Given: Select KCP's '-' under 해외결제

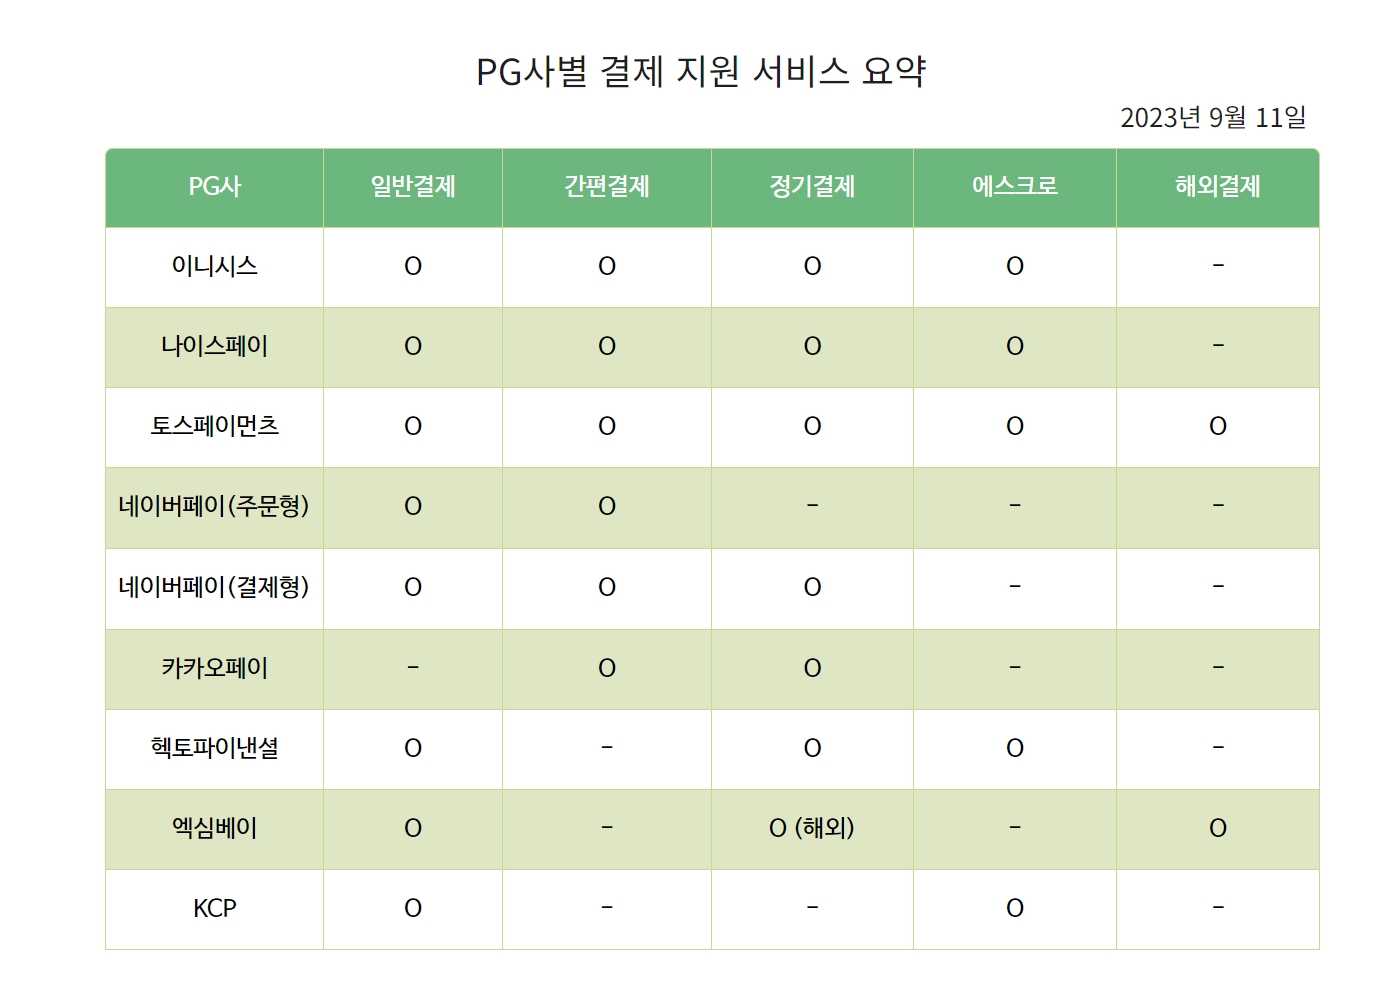Looking at the screenshot, I should [x=1218, y=908].
